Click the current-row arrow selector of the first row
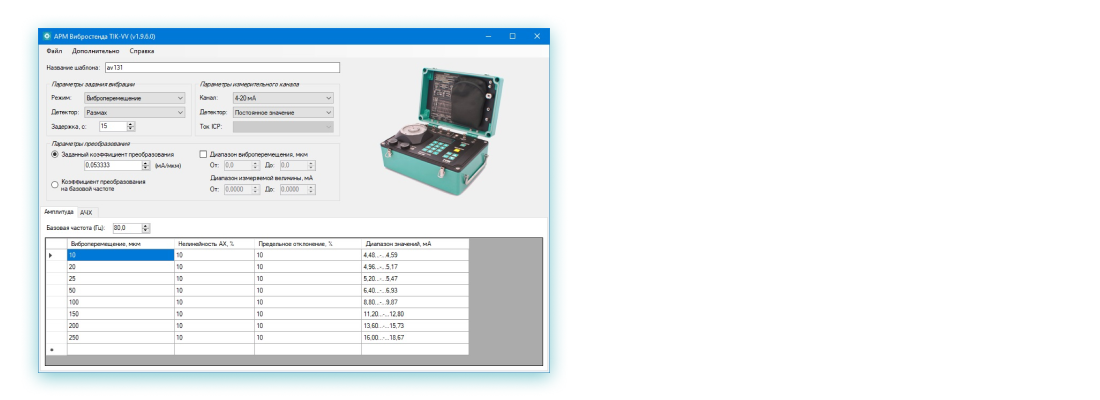The image size is (1100, 400). click(56, 255)
